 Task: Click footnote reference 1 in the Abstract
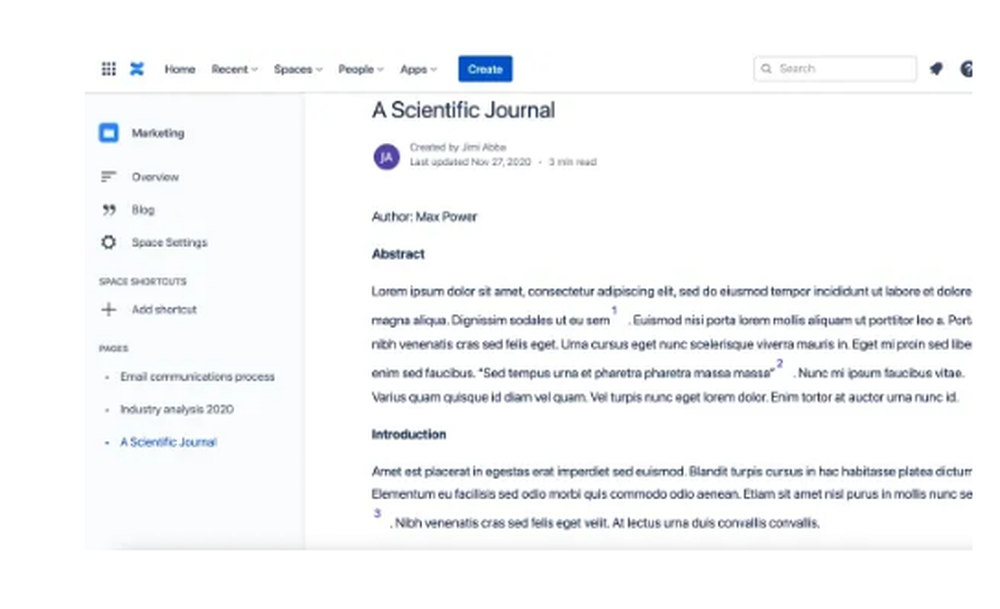[x=614, y=311]
